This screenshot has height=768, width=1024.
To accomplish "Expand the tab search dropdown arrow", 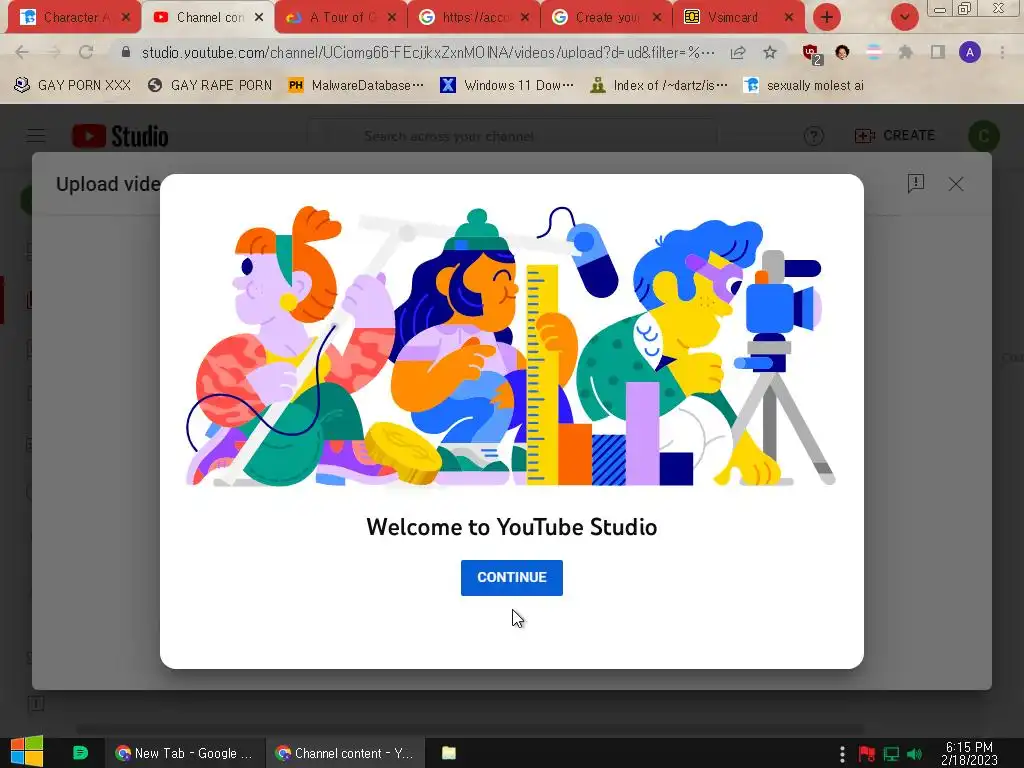I will click(904, 18).
